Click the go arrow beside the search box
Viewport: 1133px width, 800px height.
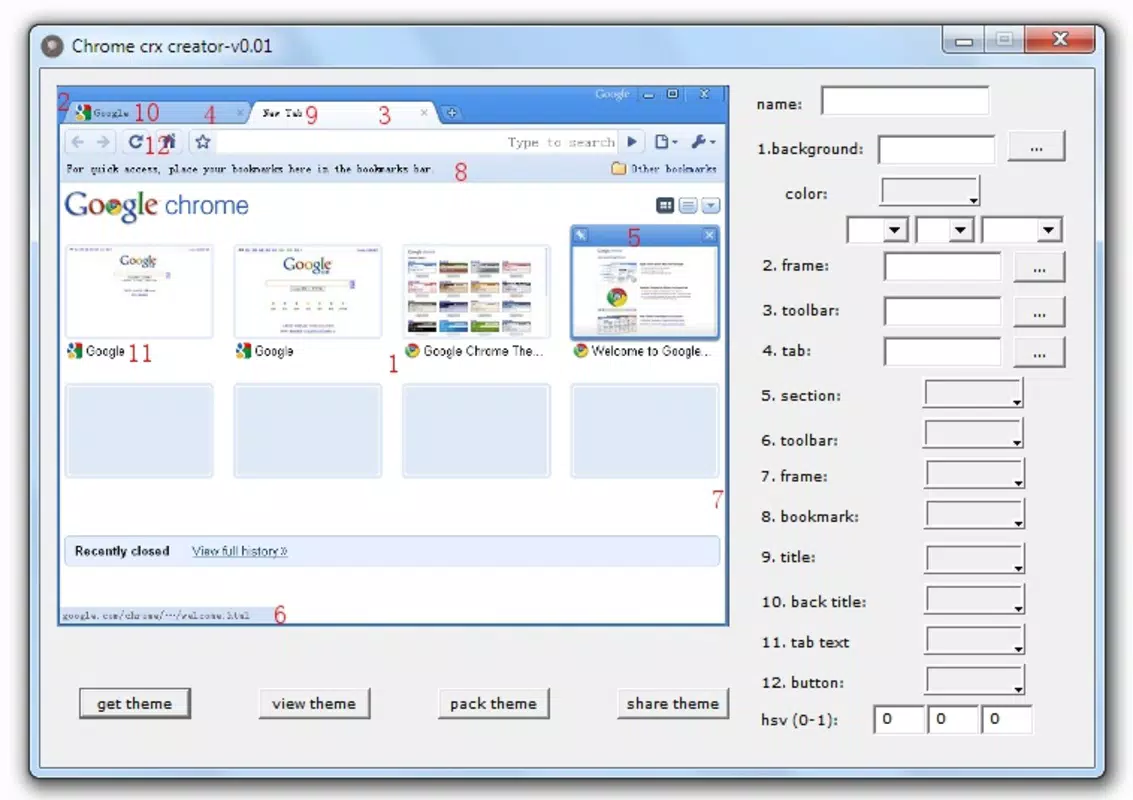[632, 142]
